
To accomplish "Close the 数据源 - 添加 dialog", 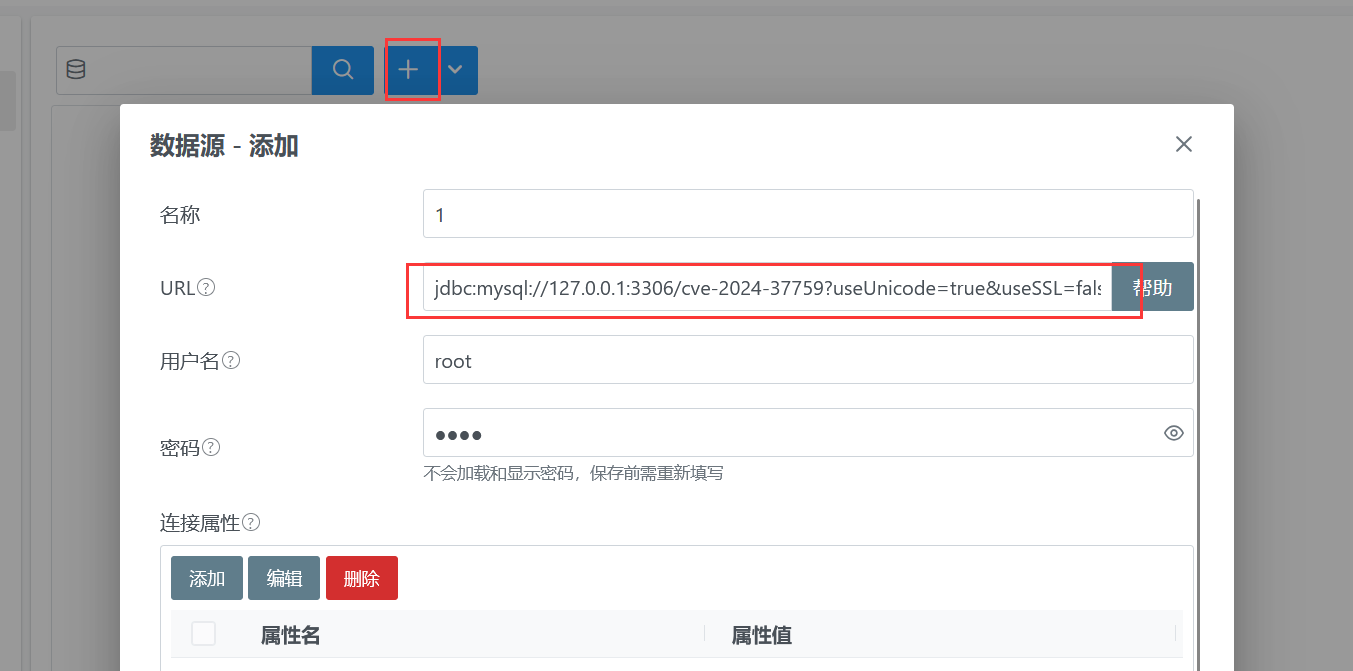I will click(x=1184, y=144).
